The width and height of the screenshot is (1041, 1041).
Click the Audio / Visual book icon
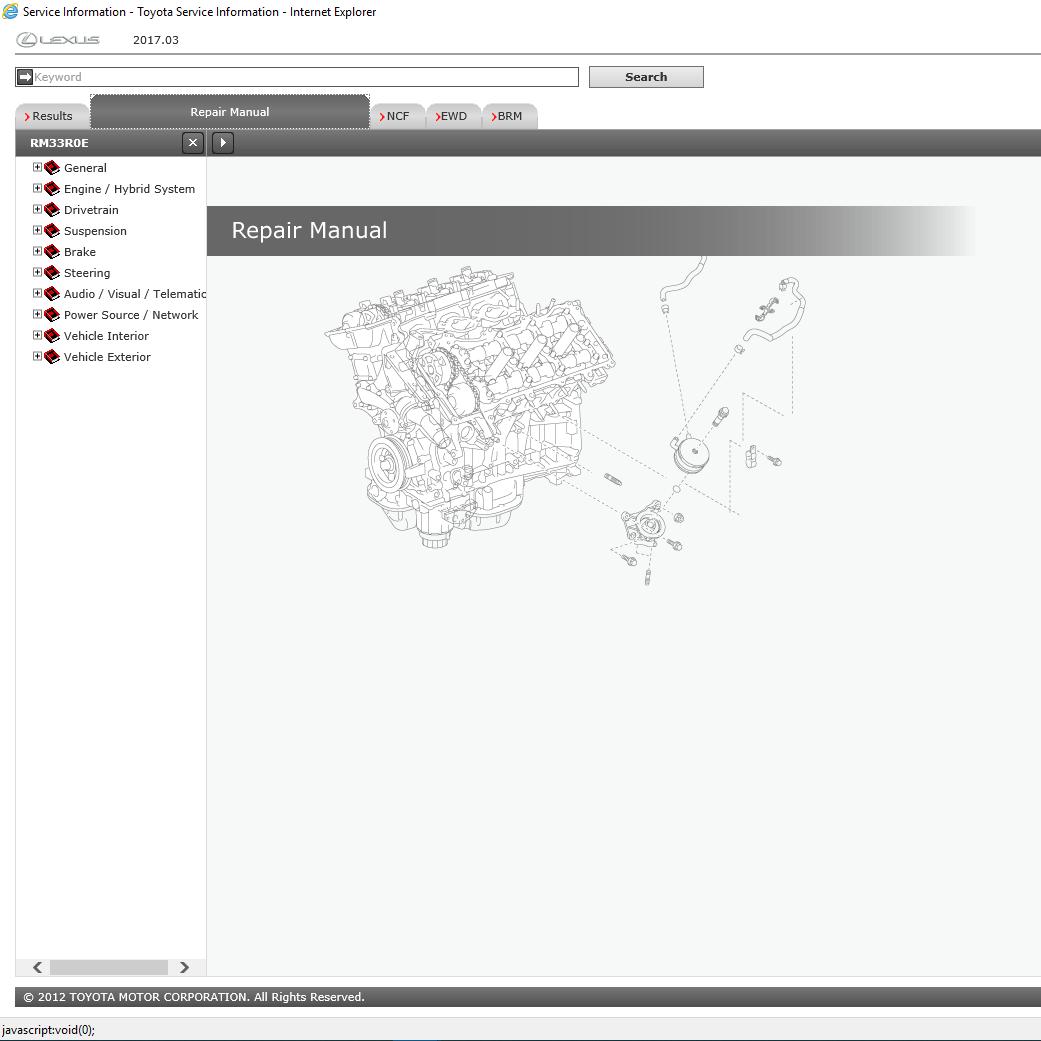coord(52,294)
